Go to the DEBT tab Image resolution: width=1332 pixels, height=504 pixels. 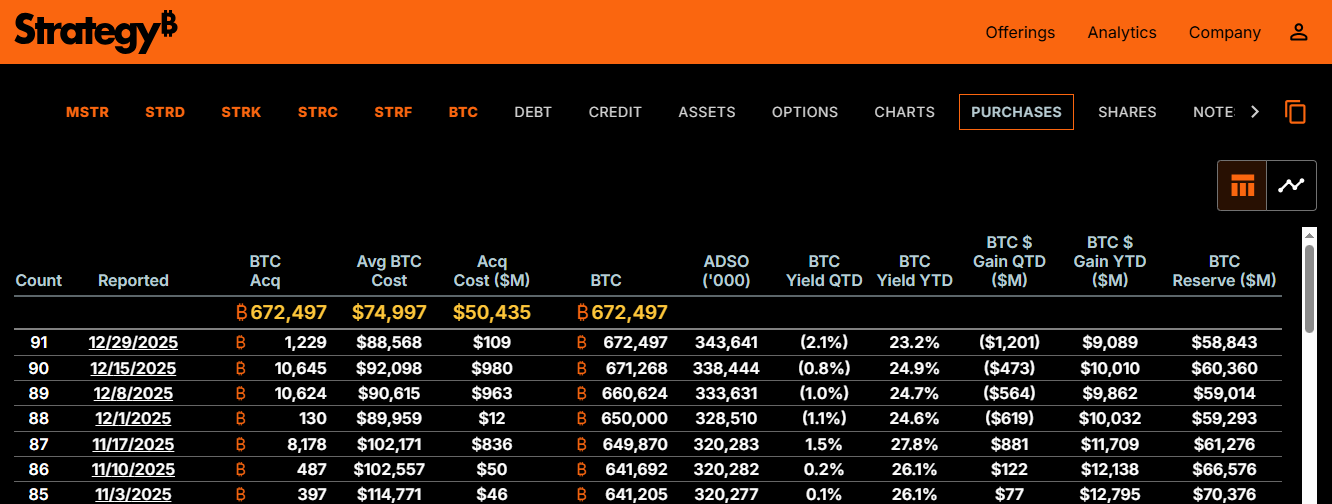(x=533, y=112)
